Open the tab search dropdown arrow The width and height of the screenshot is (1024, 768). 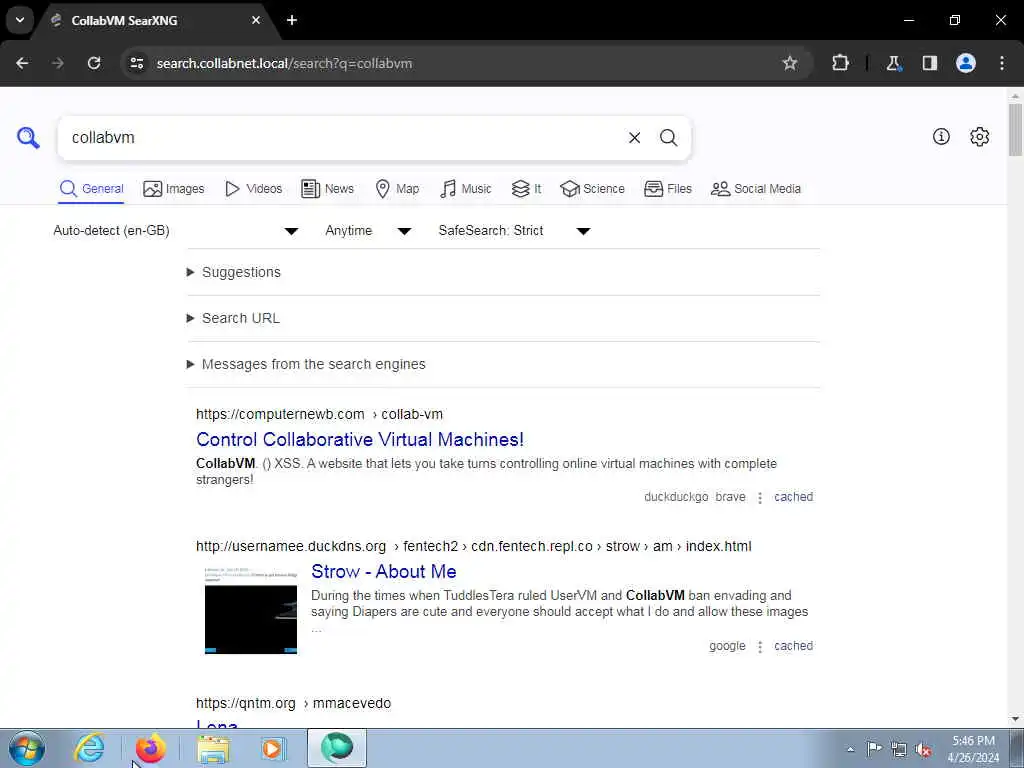(20, 20)
